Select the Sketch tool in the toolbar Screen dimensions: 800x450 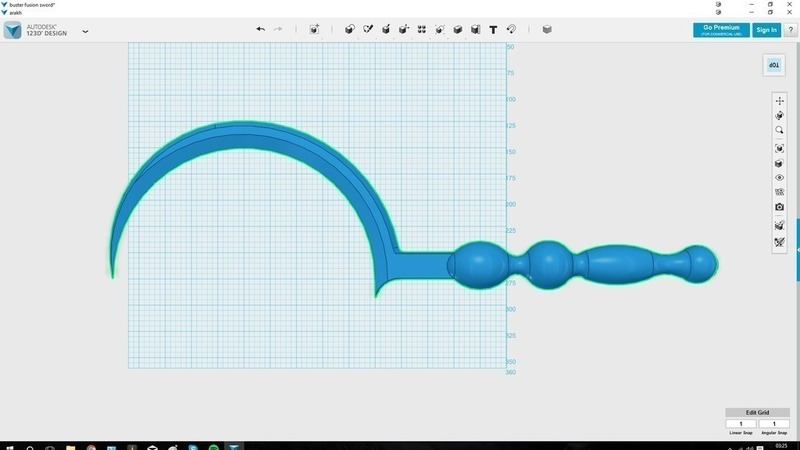click(368, 30)
